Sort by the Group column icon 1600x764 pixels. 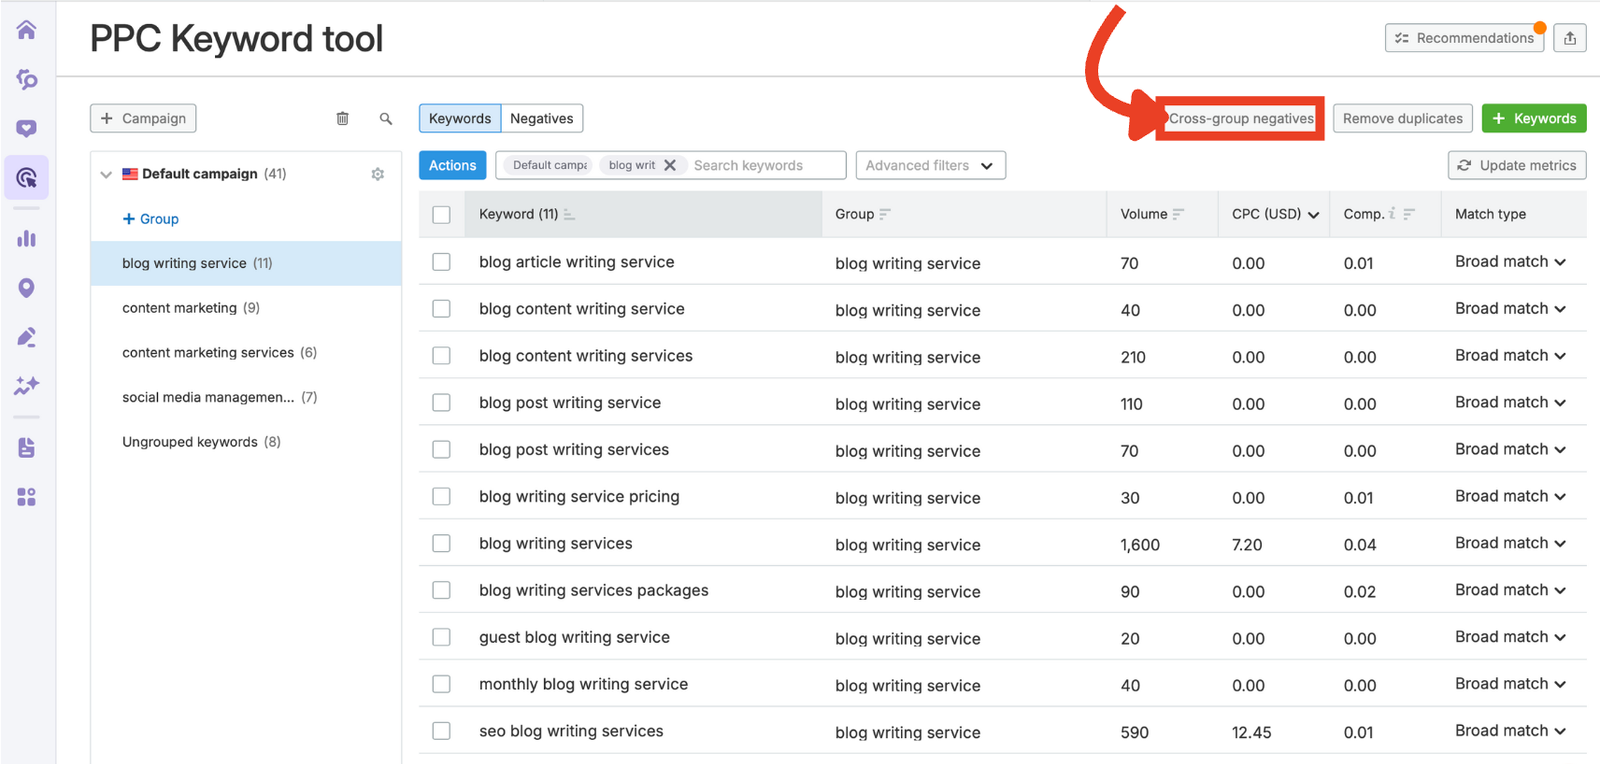(885, 214)
